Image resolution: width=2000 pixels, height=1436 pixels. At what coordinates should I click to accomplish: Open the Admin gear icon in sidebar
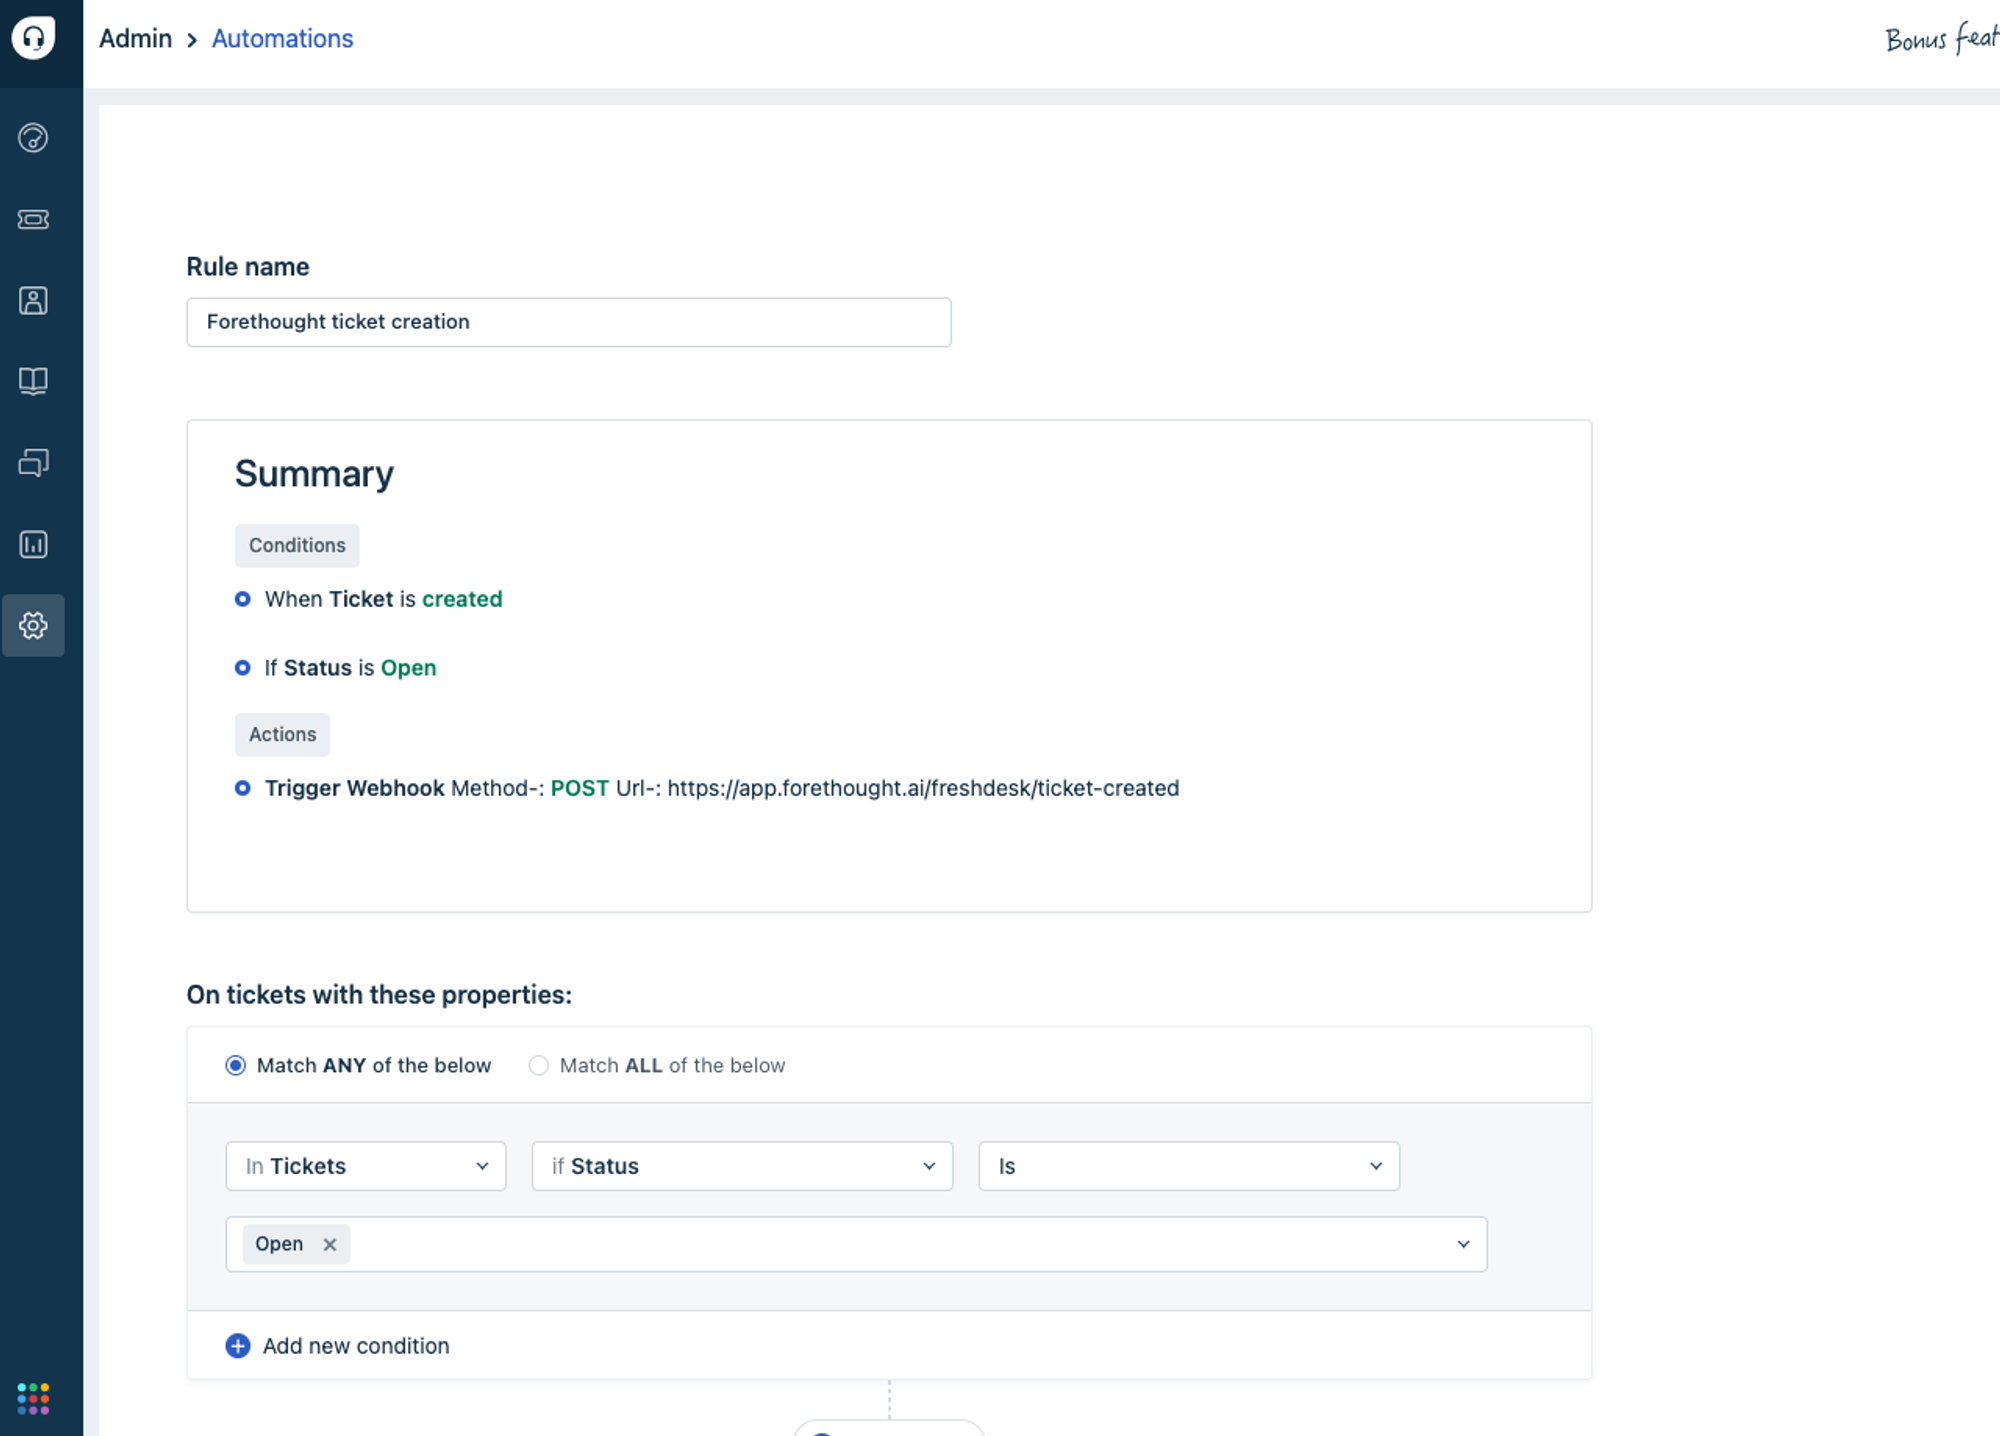coord(33,626)
